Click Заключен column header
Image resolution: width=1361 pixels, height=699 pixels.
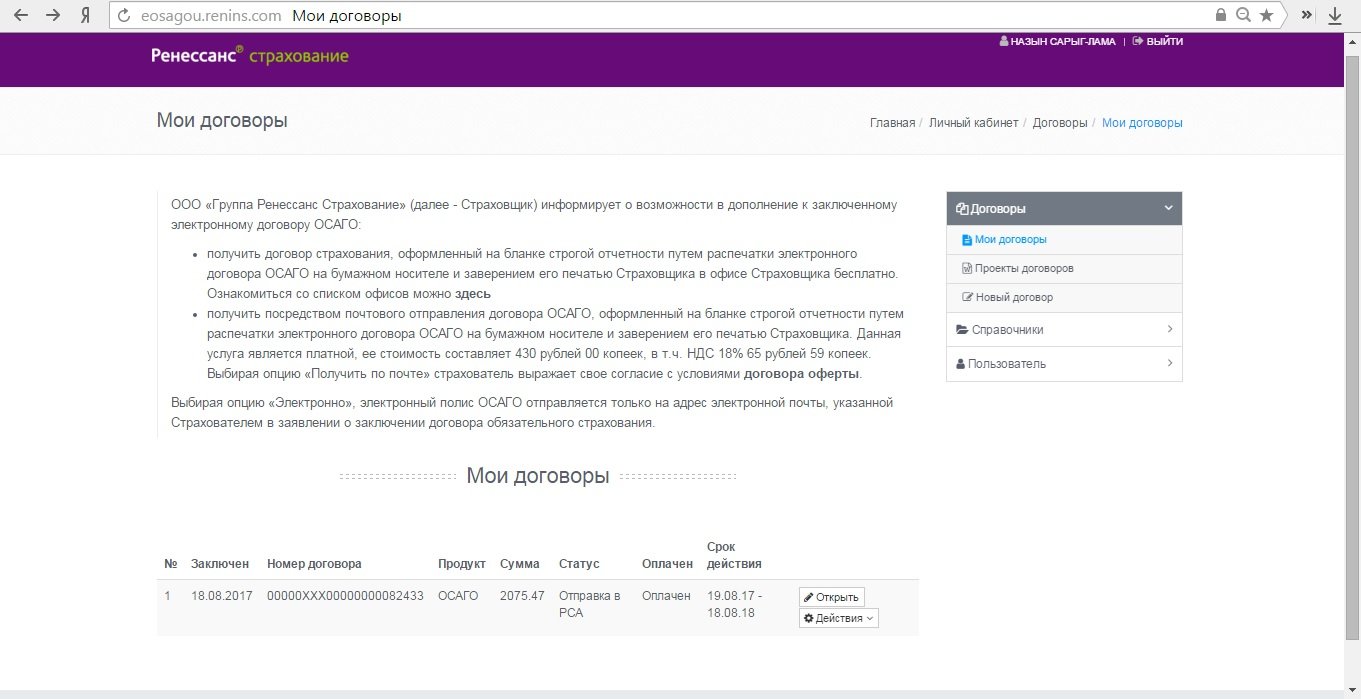(220, 564)
